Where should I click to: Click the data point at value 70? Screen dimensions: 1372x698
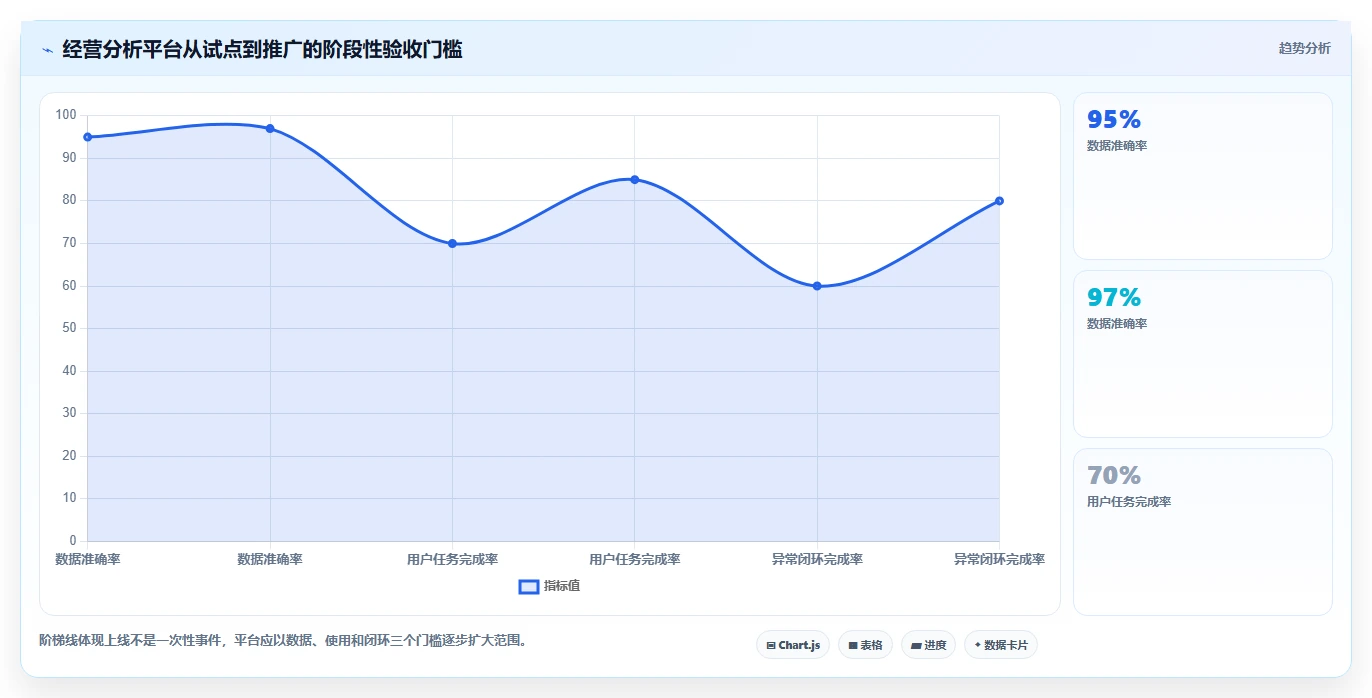click(x=452, y=243)
